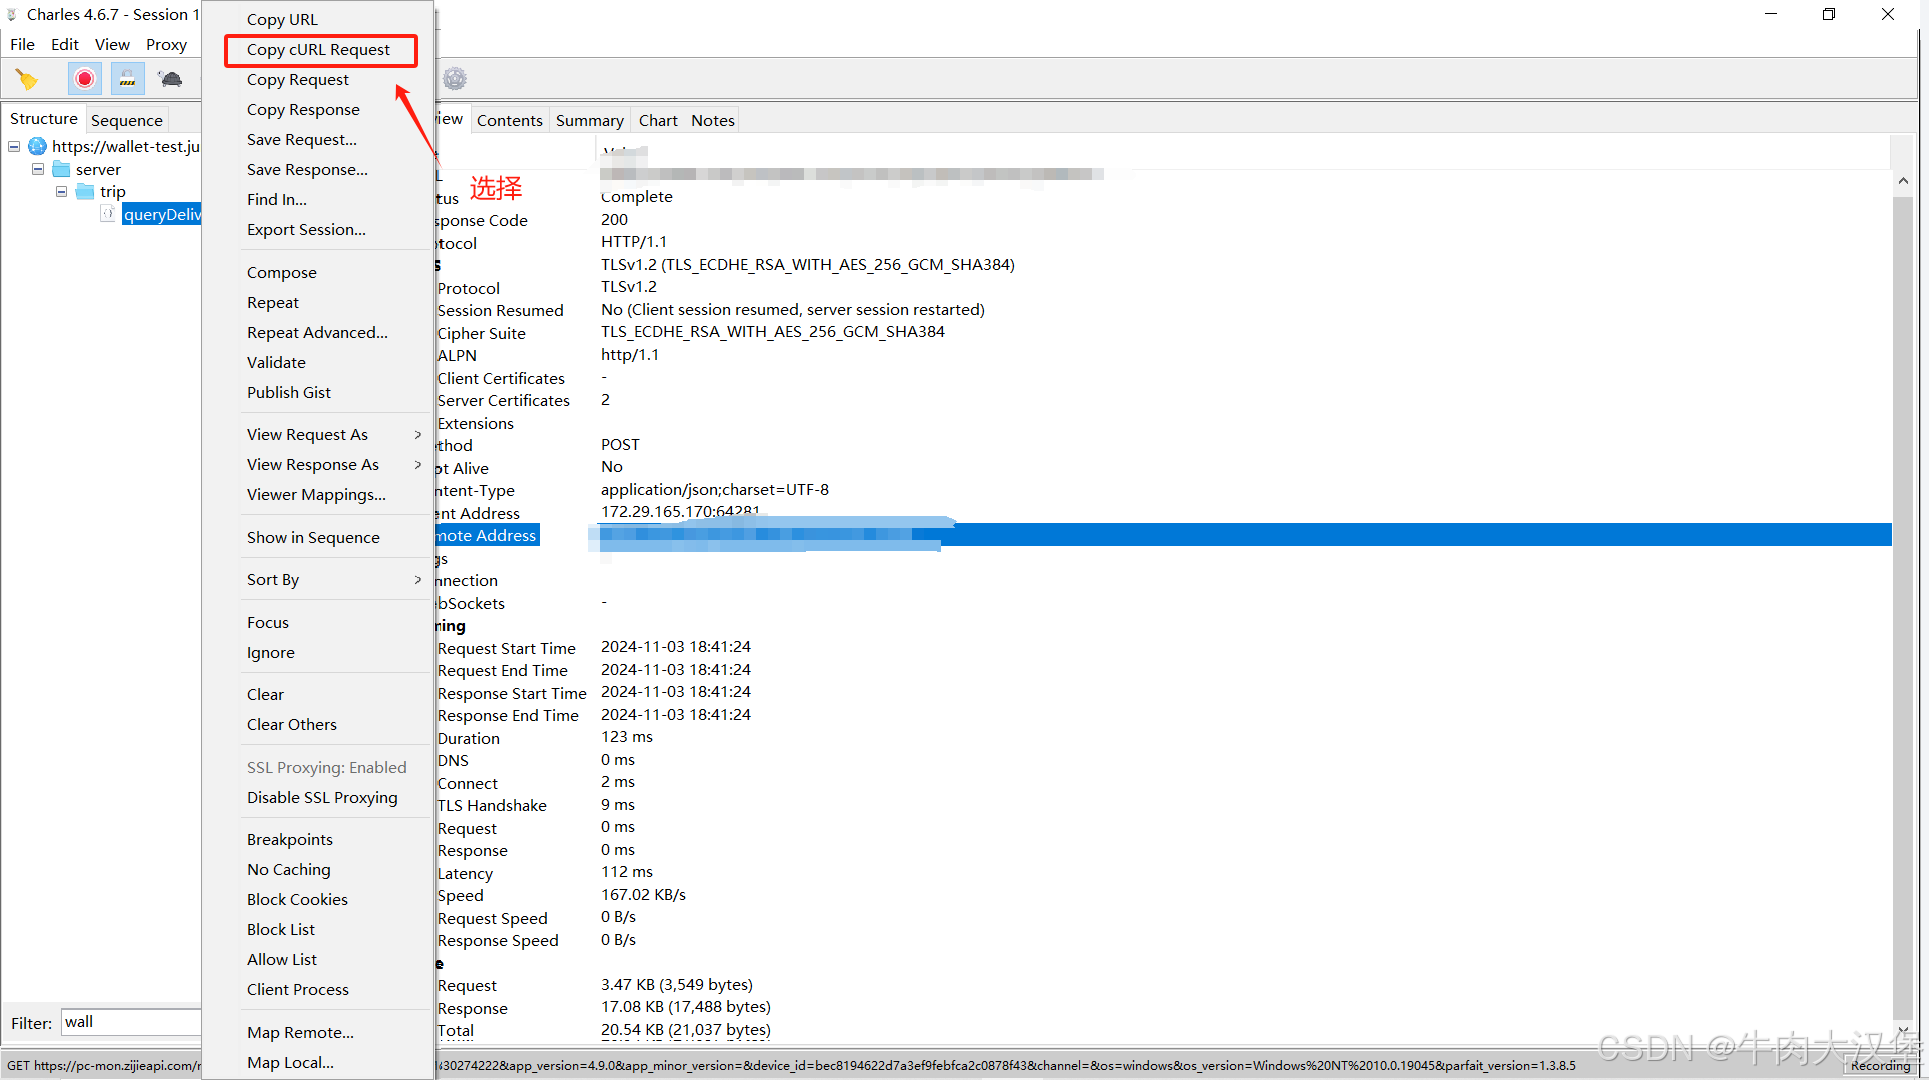Choose Disable SSL Proxying from menu

[322, 797]
